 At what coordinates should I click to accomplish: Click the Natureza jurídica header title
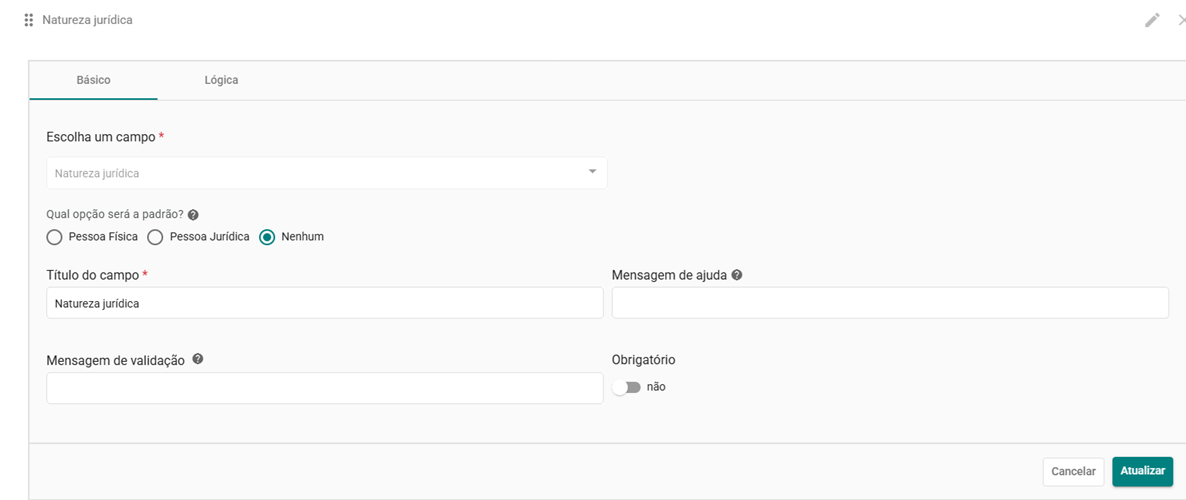point(87,20)
